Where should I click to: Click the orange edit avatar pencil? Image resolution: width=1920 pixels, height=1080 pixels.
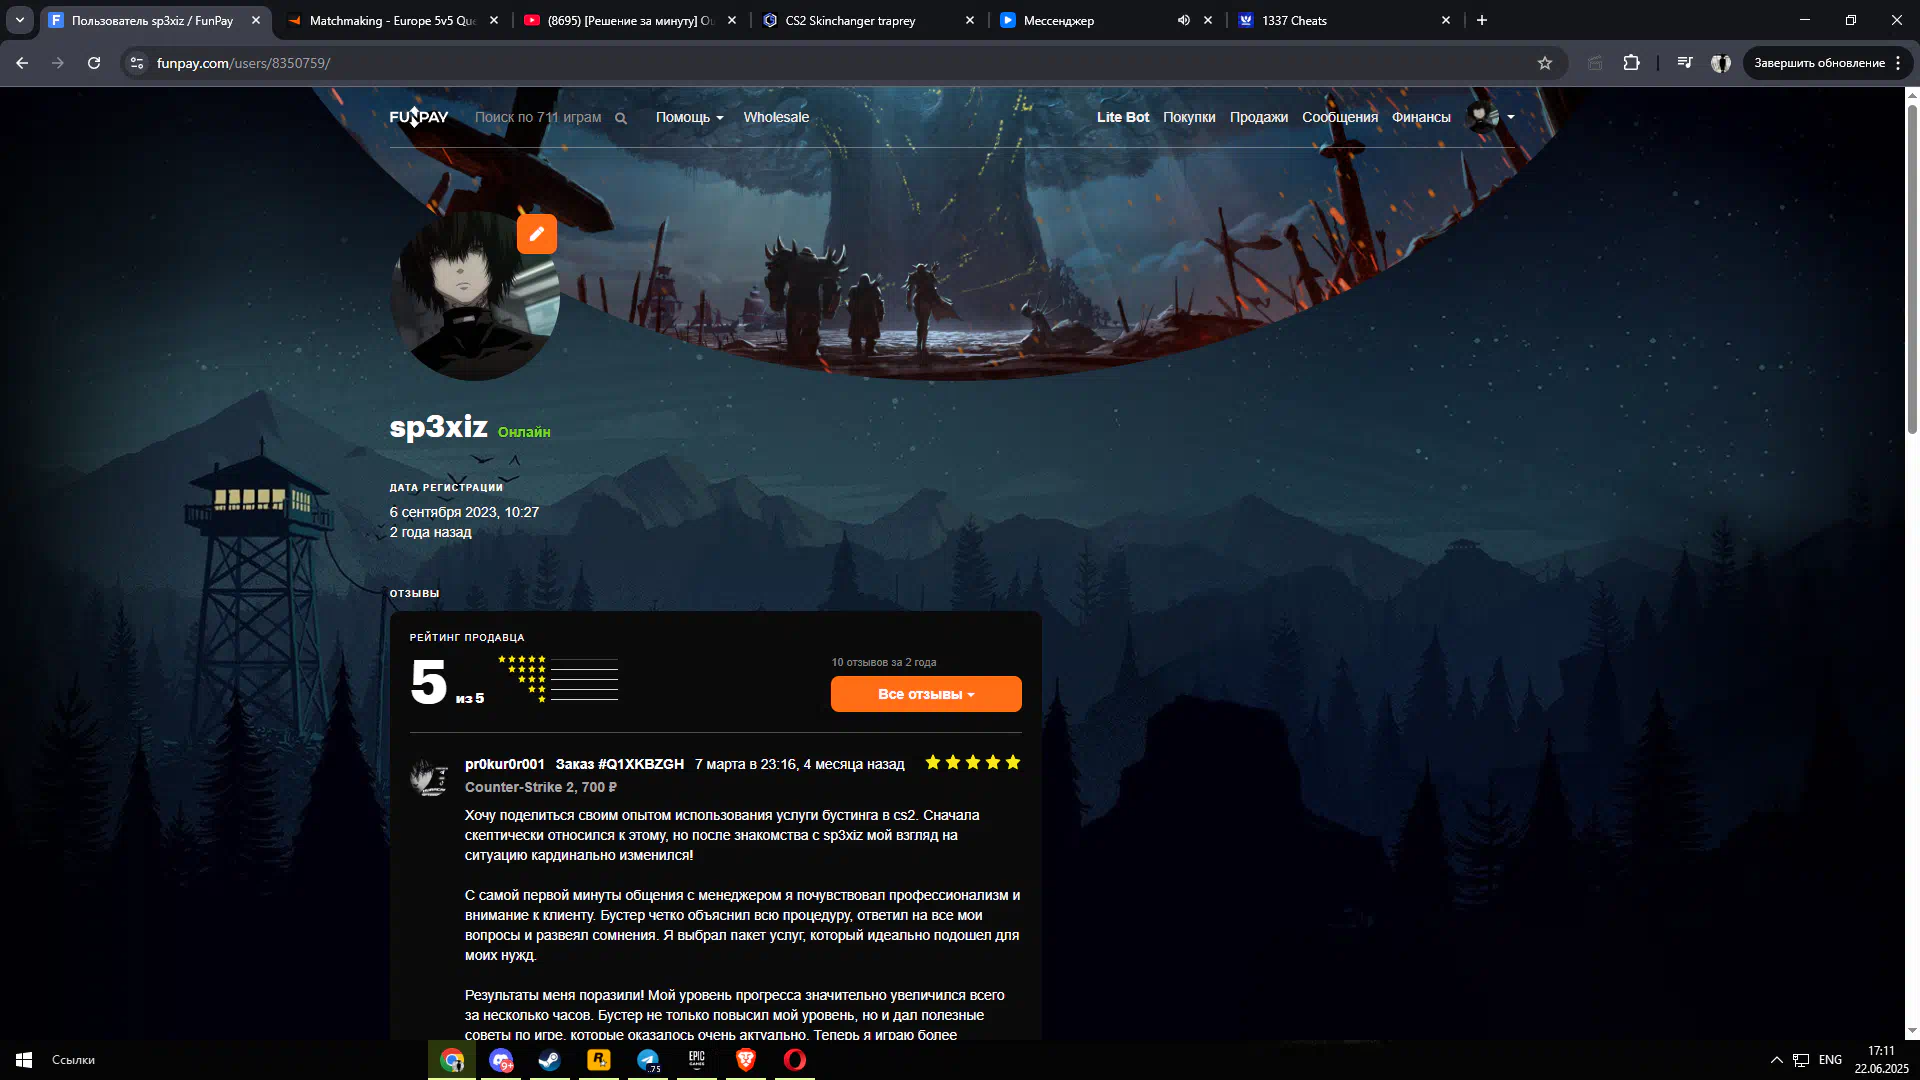(x=537, y=234)
